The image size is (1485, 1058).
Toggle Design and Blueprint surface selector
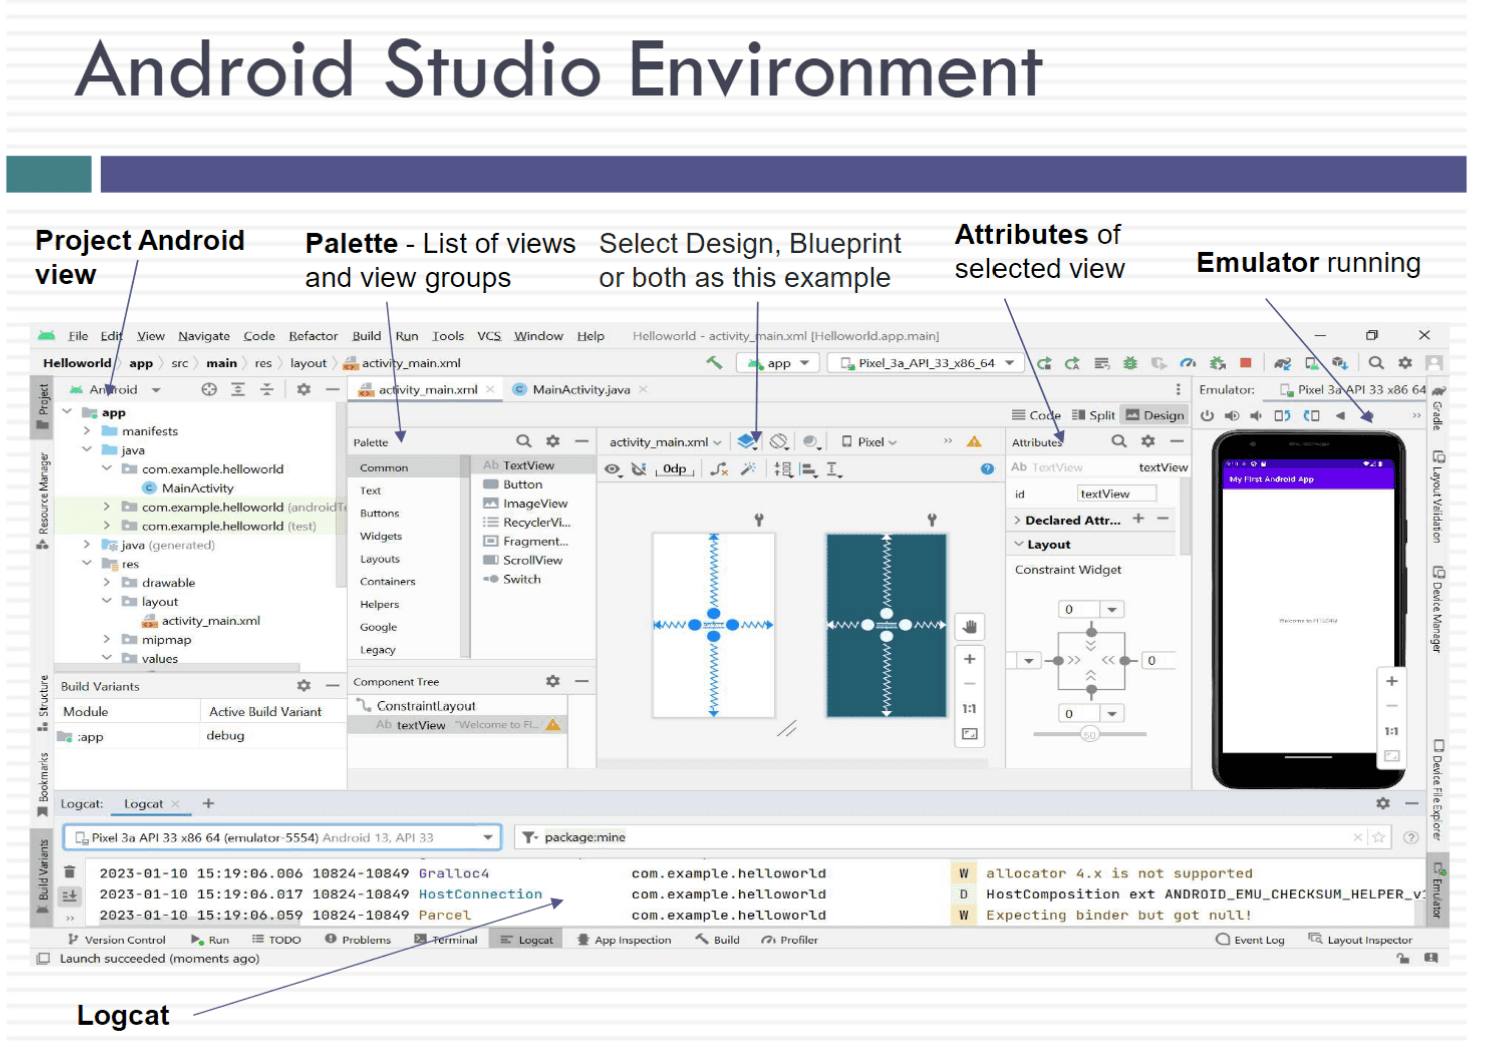[749, 441]
